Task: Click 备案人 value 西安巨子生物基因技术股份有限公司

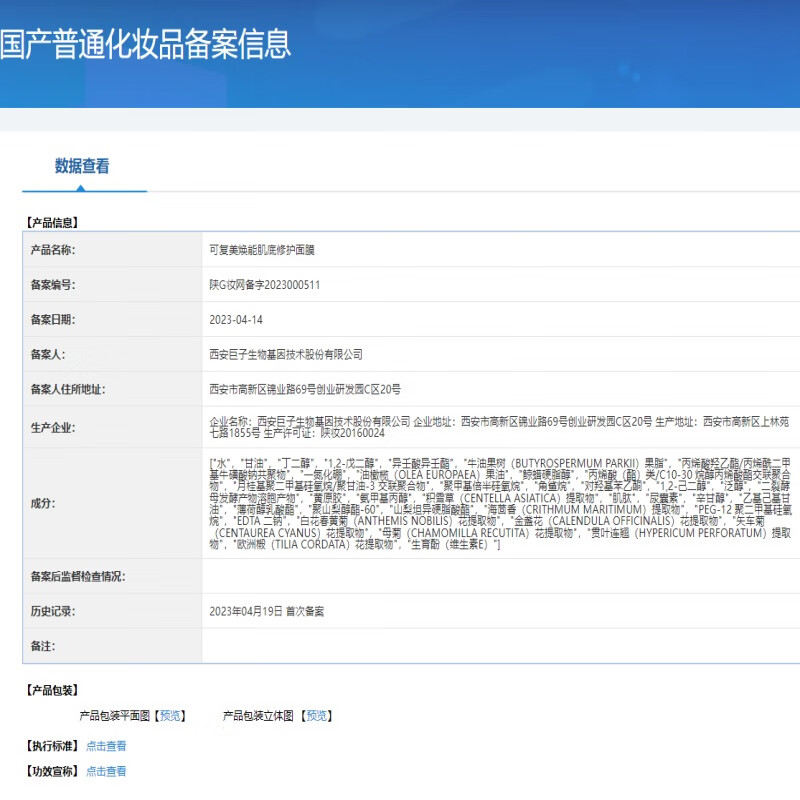Action: pos(286,355)
